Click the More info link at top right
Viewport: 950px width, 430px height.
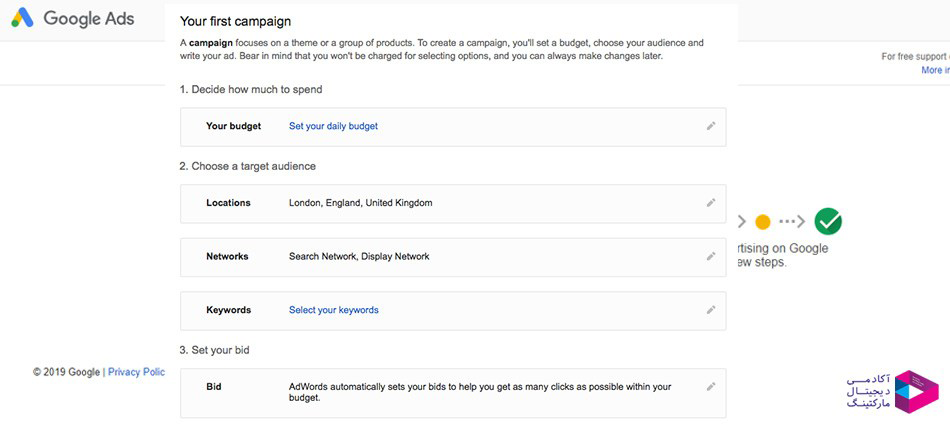point(935,70)
